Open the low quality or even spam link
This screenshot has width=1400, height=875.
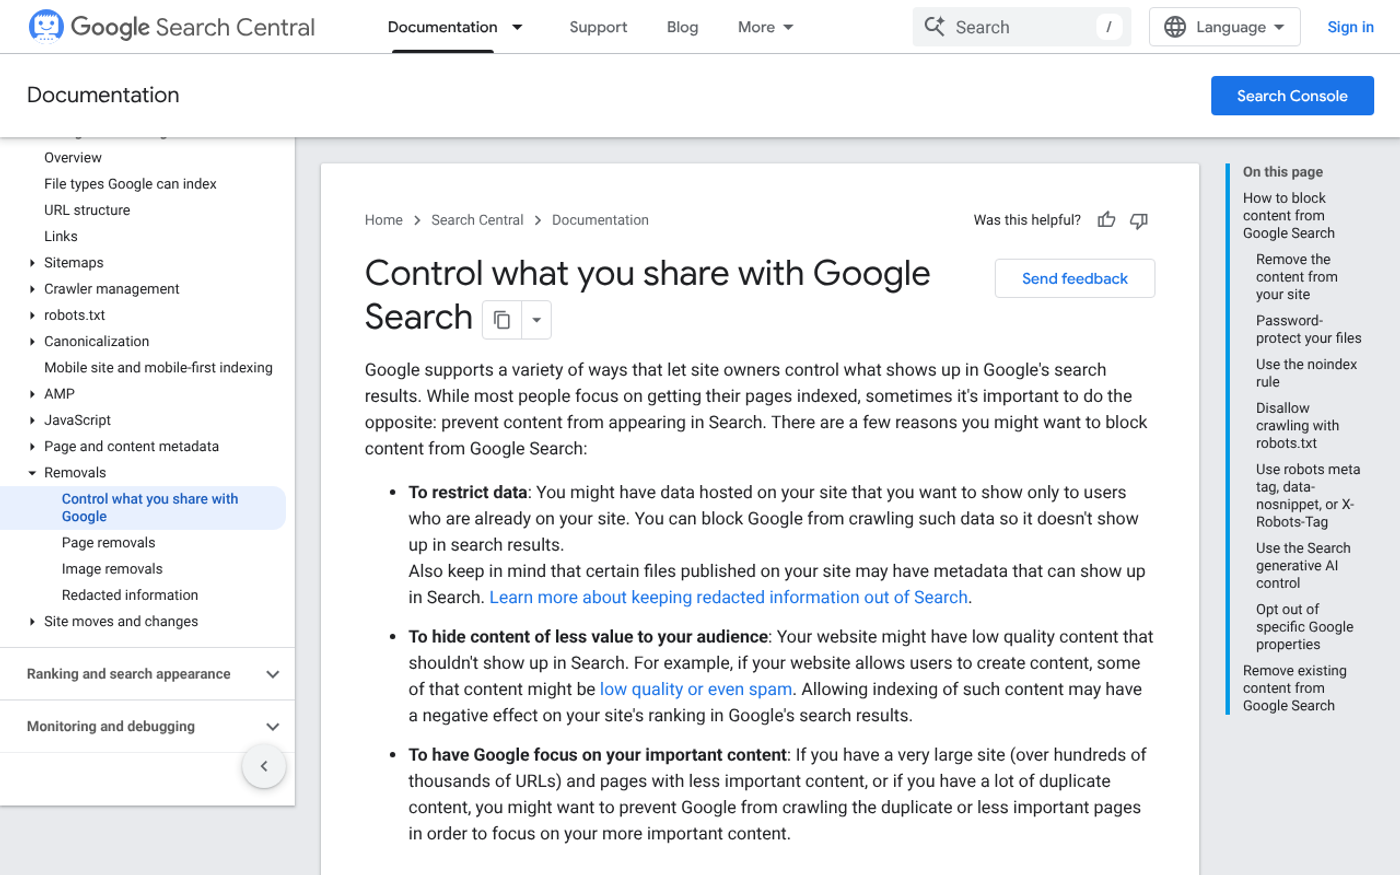click(x=696, y=689)
